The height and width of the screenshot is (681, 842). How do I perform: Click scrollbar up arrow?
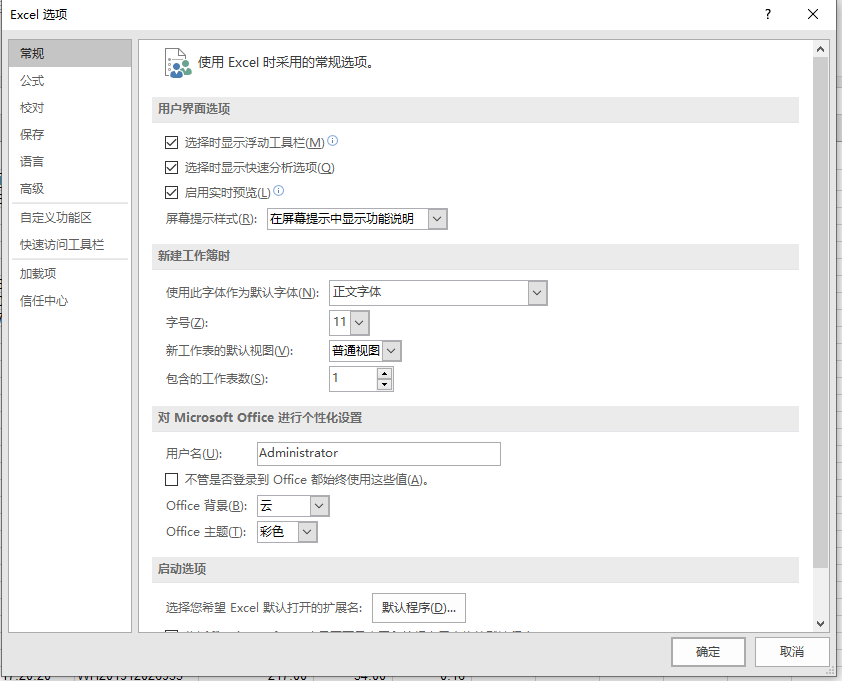[x=821, y=49]
